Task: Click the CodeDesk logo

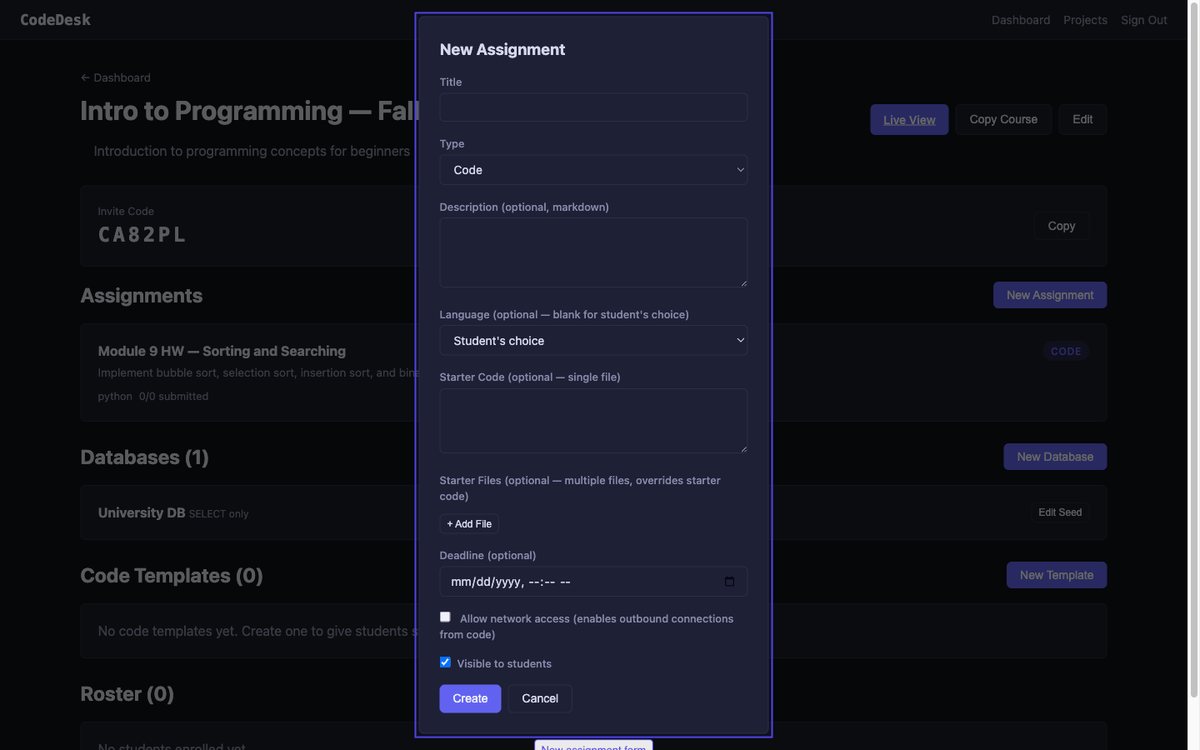Action: 55,20
